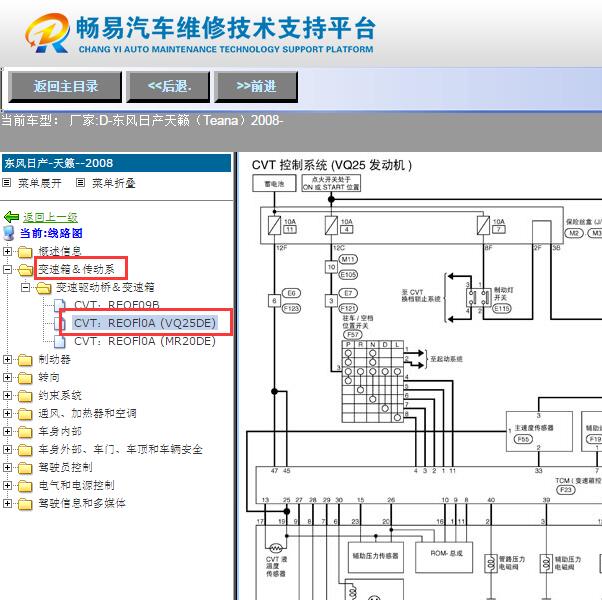602x600 pixels.
Task: Click the 制动器 folder icon
Action: click(x=25, y=360)
